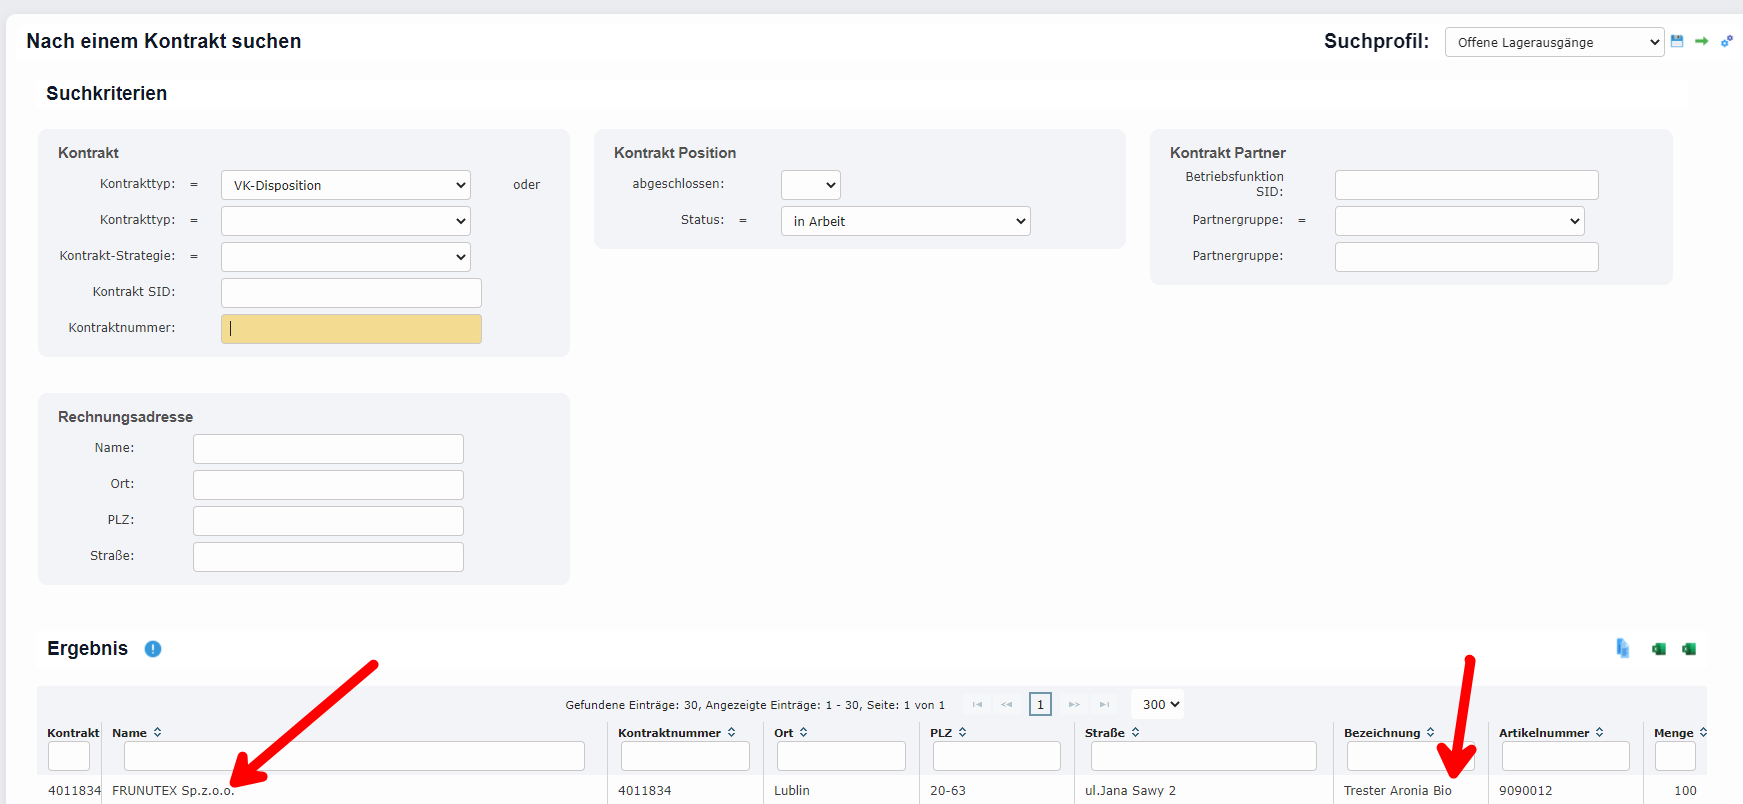This screenshot has height=804, width=1743.
Task: Click the rightmost green Excel export icon
Action: coord(1689,649)
